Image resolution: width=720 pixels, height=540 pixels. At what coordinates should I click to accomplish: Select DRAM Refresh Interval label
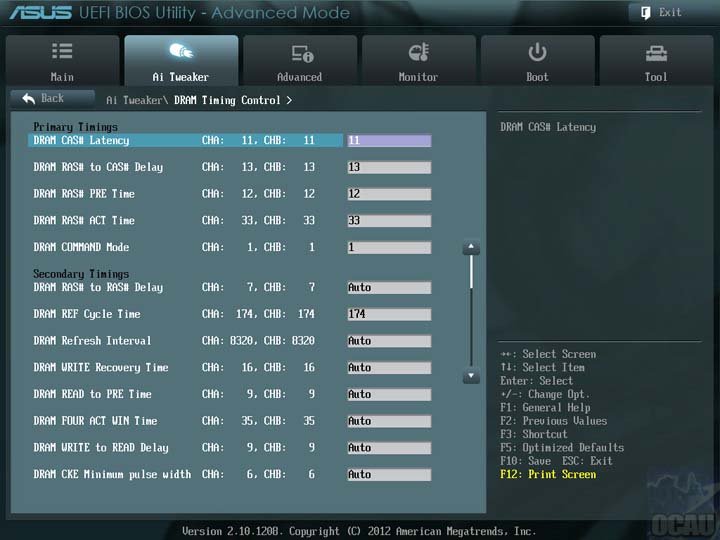92,341
